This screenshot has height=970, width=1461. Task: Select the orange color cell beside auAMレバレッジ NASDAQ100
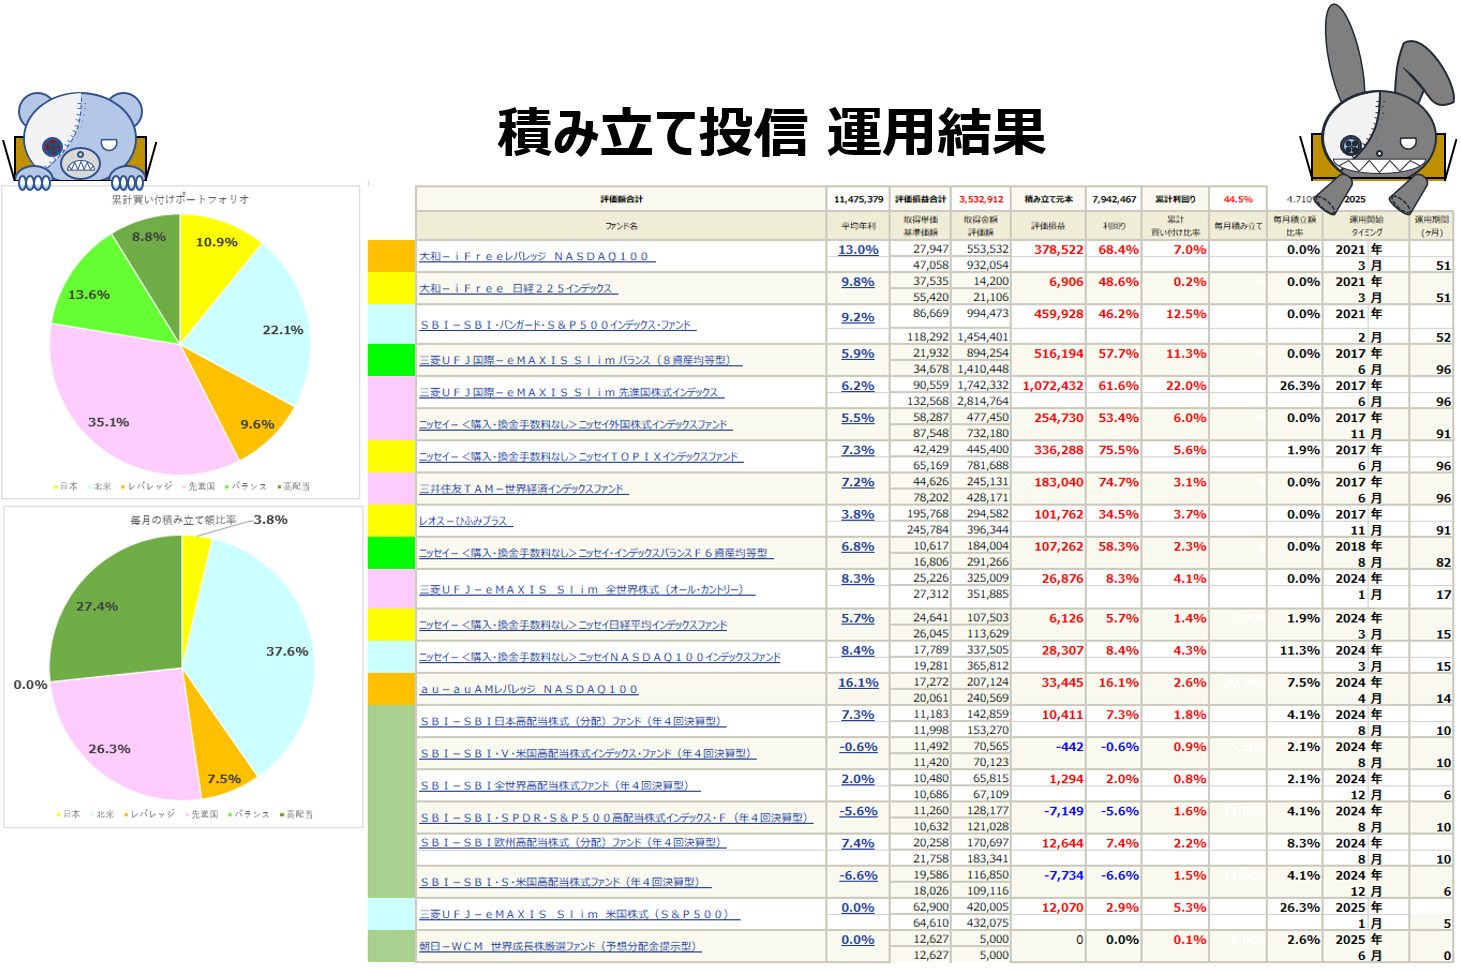[x=391, y=689]
